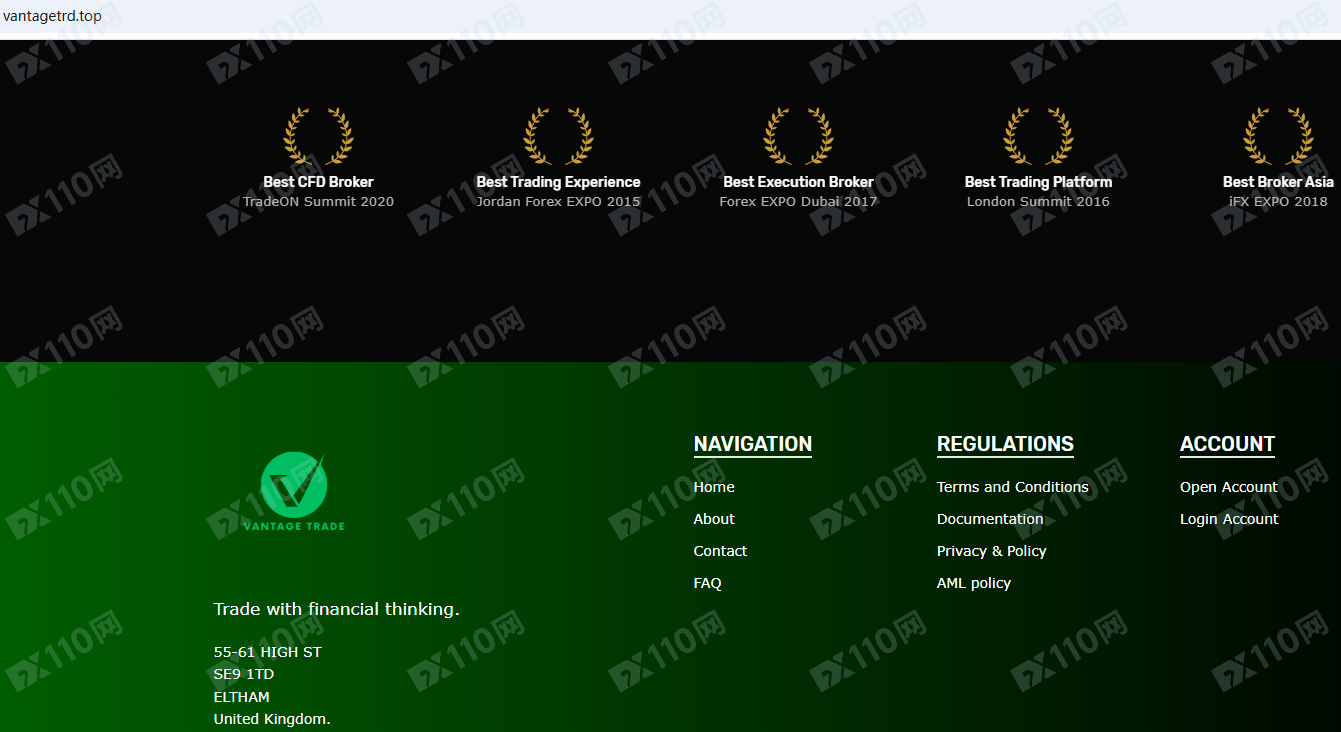Open Privacy & Policy link
This screenshot has height=732, width=1341.
[x=991, y=551]
